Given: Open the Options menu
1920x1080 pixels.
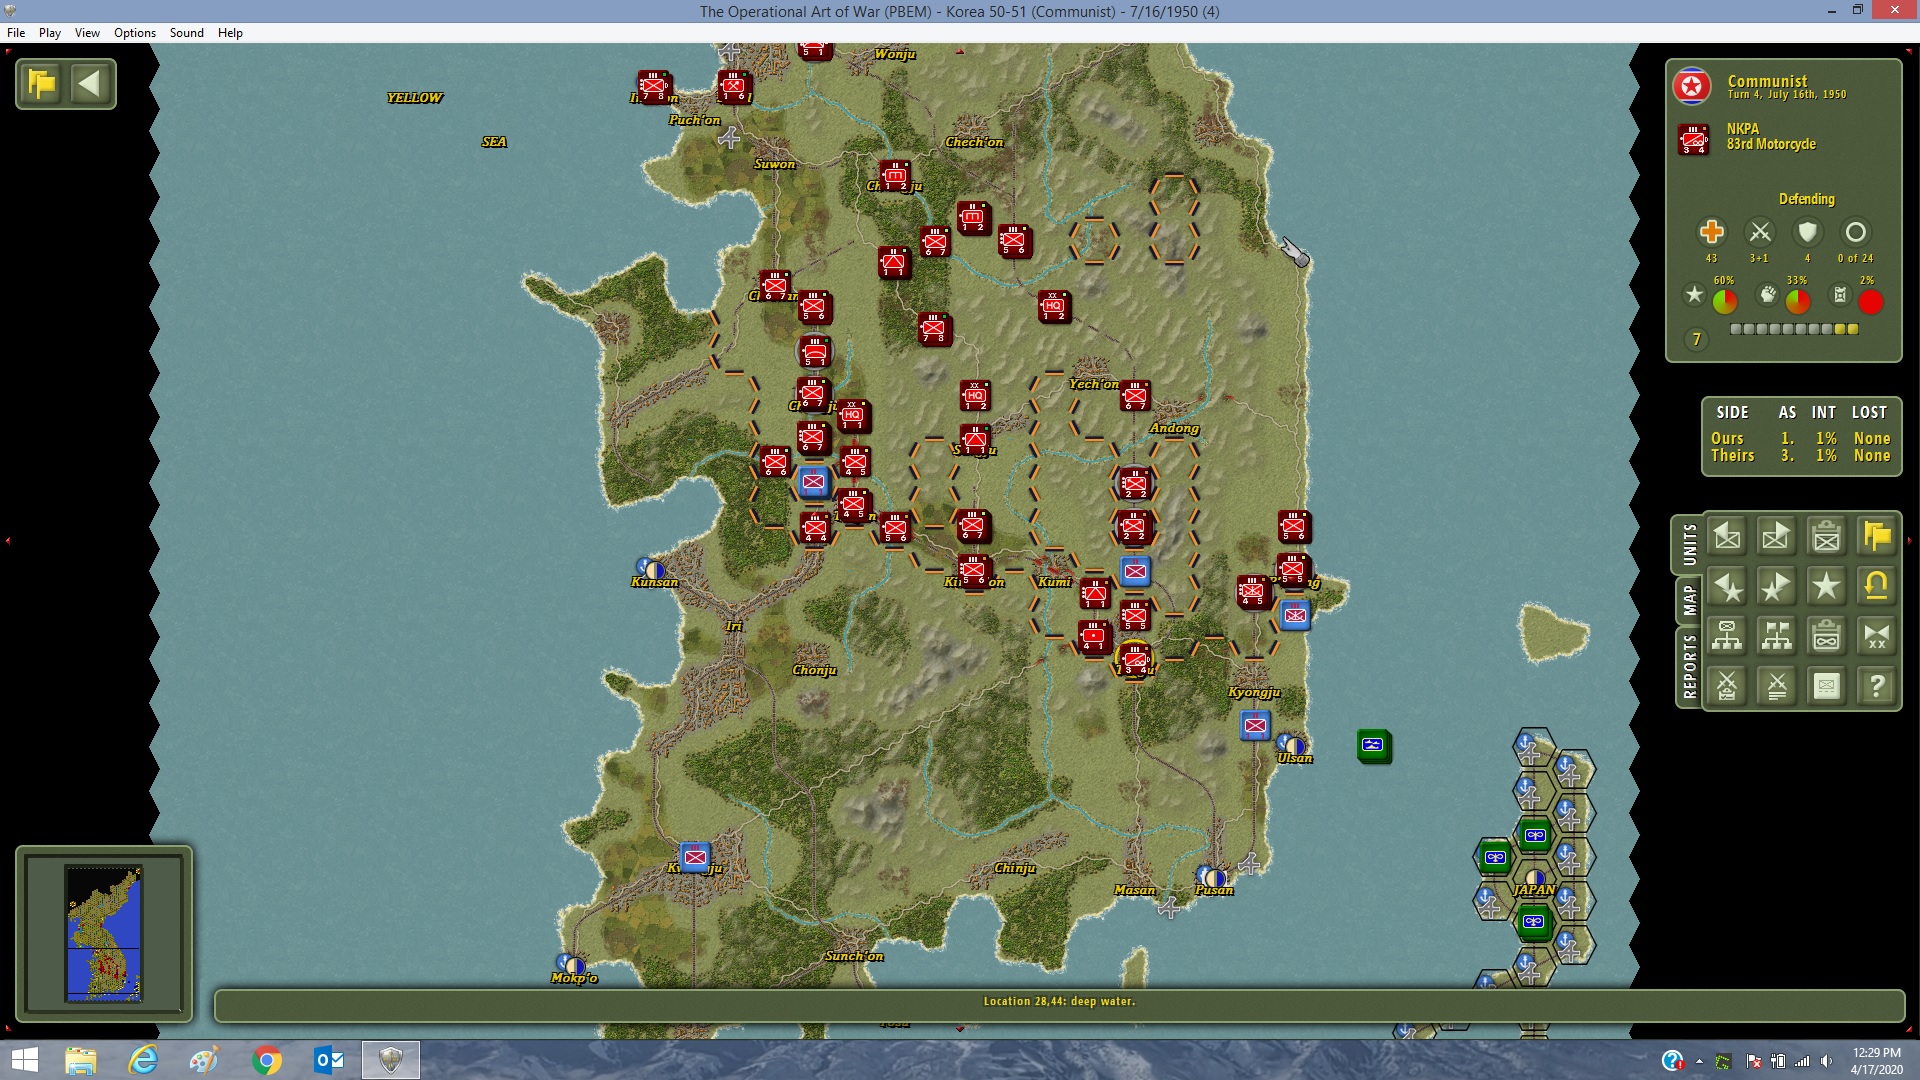Looking at the screenshot, I should coord(135,33).
